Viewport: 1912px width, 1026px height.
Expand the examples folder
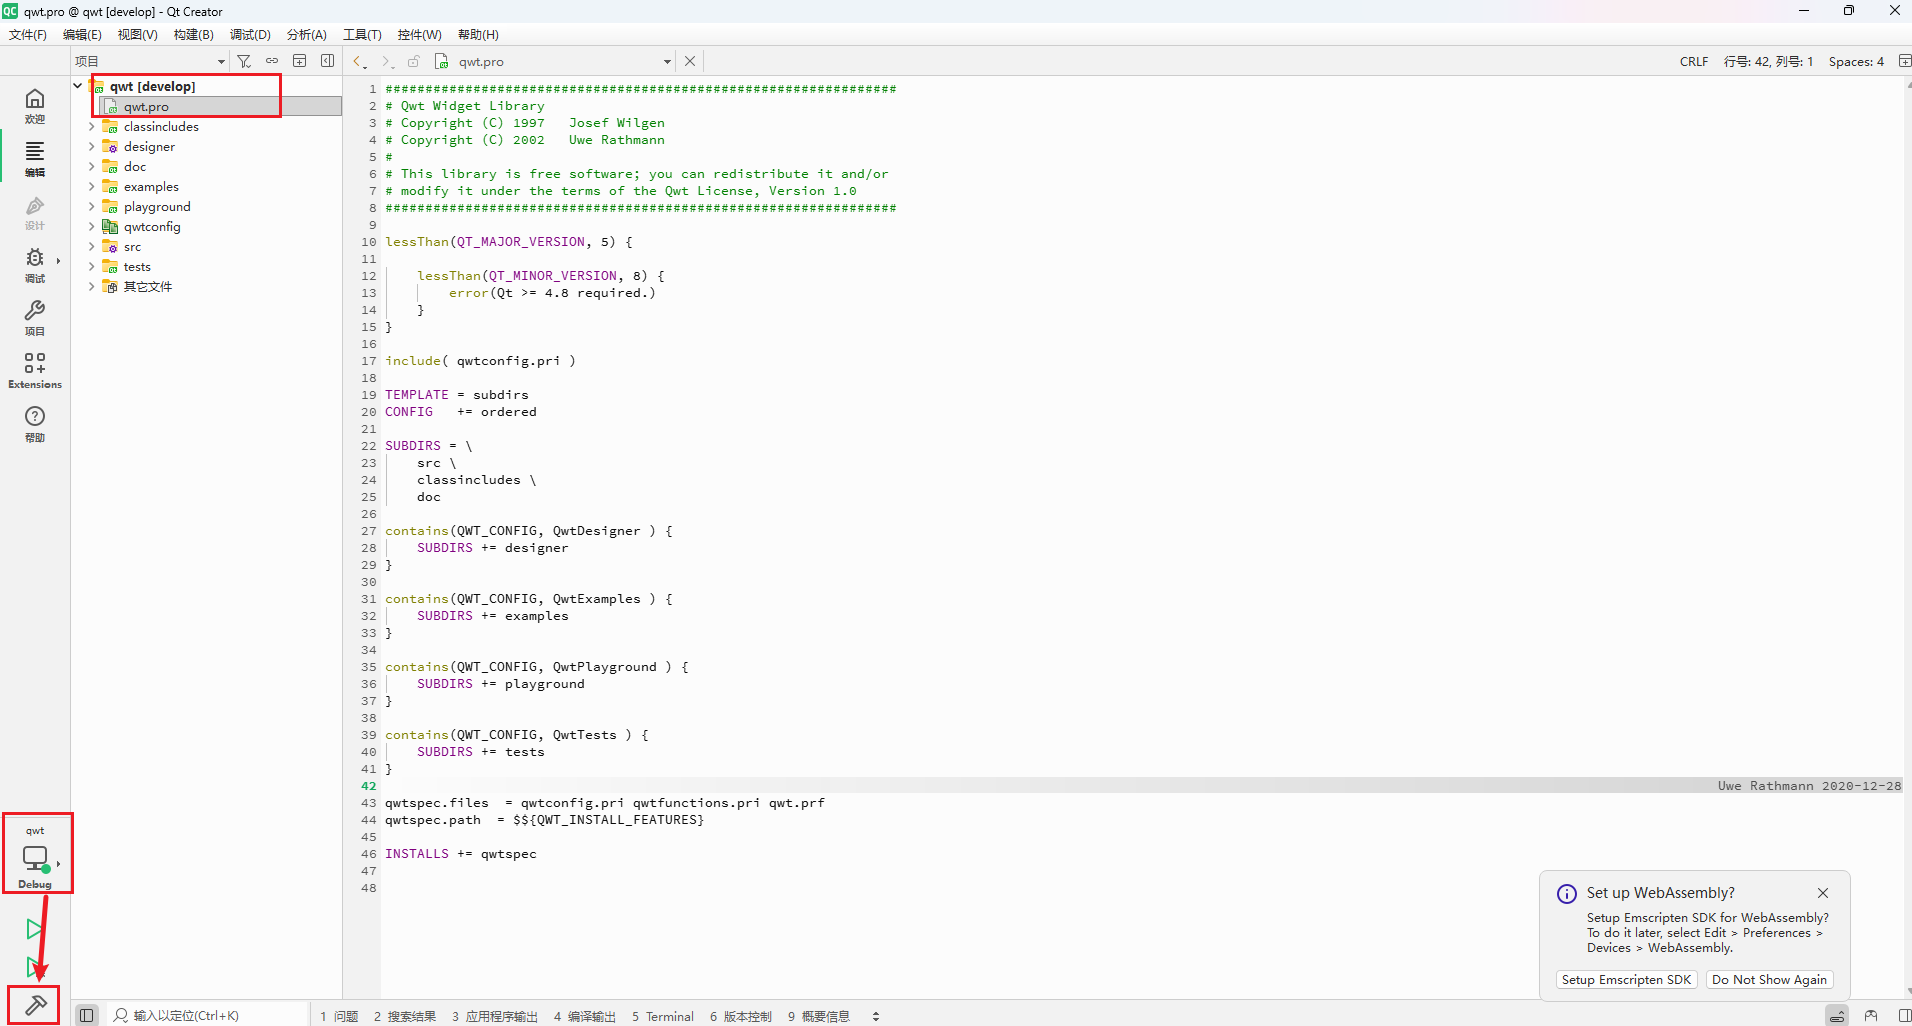point(92,187)
